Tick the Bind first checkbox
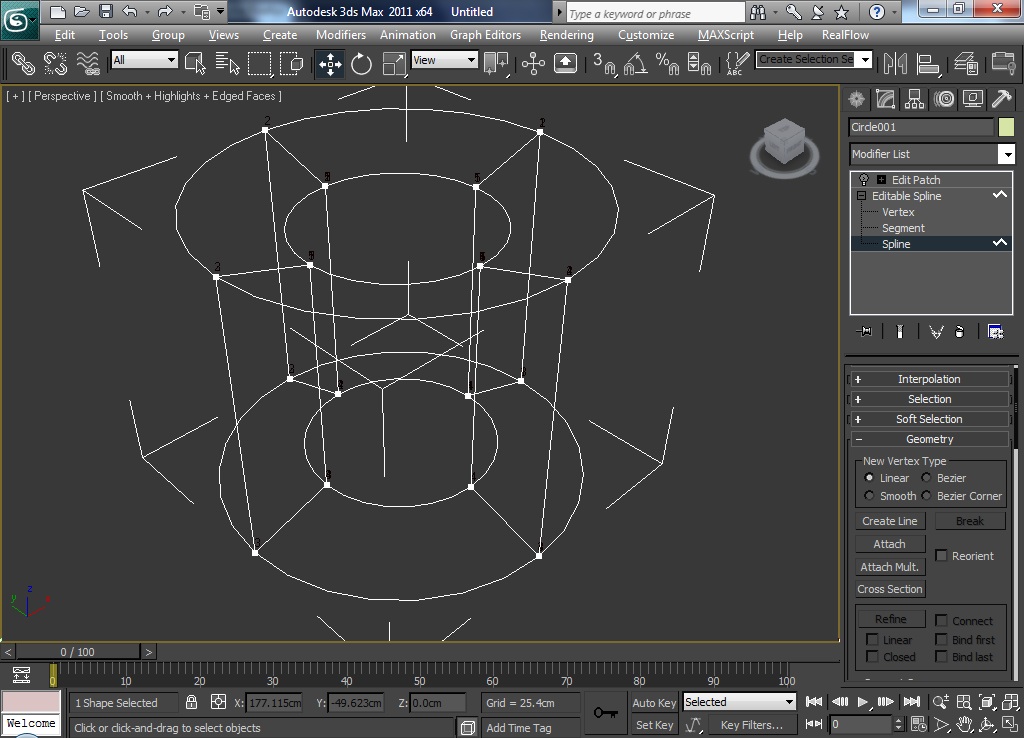 pyautogui.click(x=941, y=639)
